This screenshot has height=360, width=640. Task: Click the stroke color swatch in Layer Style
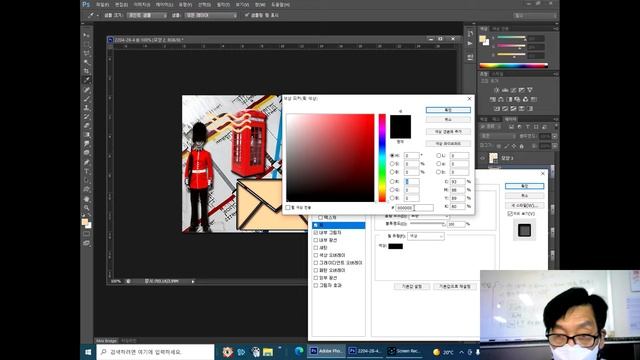point(395,246)
